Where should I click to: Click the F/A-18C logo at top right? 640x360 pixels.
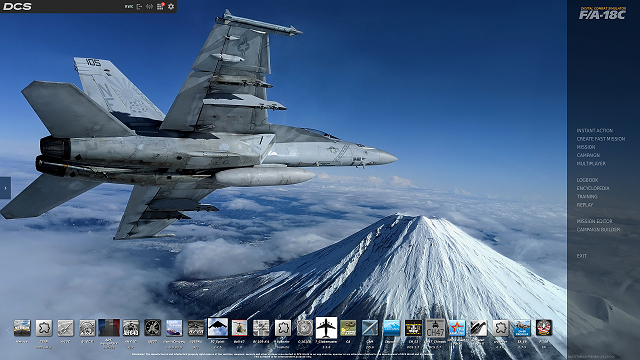click(602, 13)
